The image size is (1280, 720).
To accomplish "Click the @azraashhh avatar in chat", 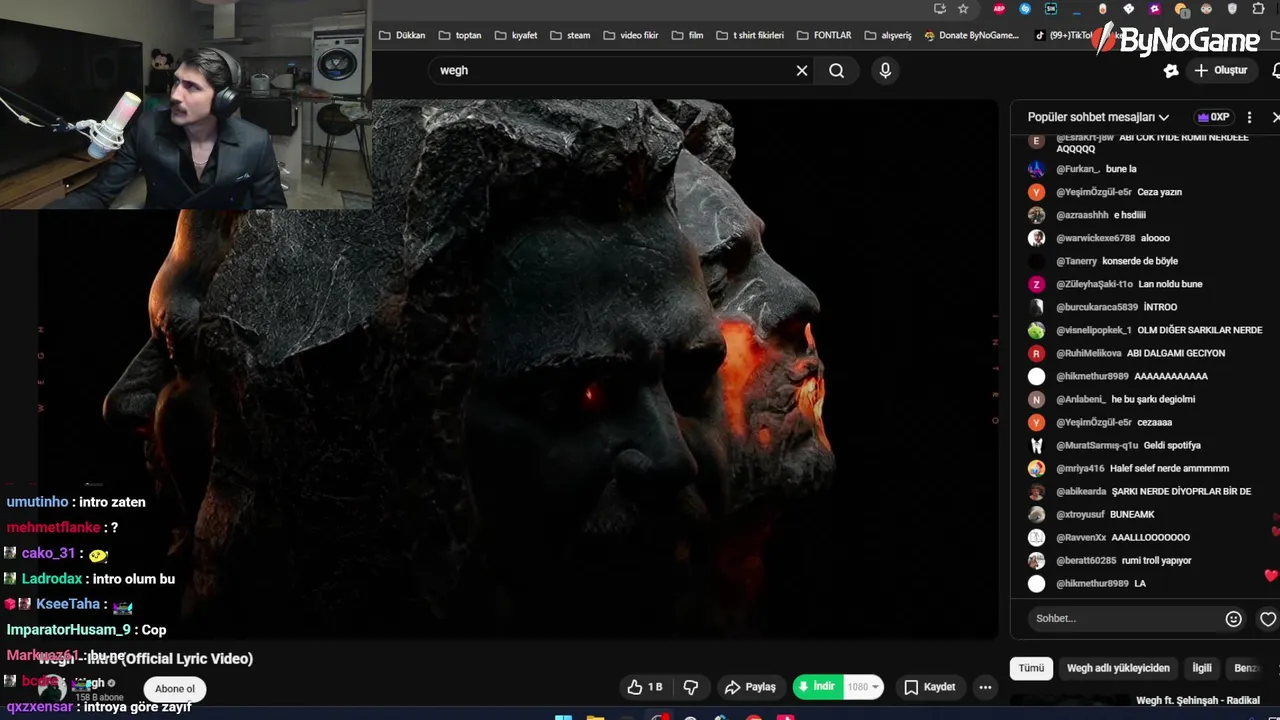I will click(1036, 215).
